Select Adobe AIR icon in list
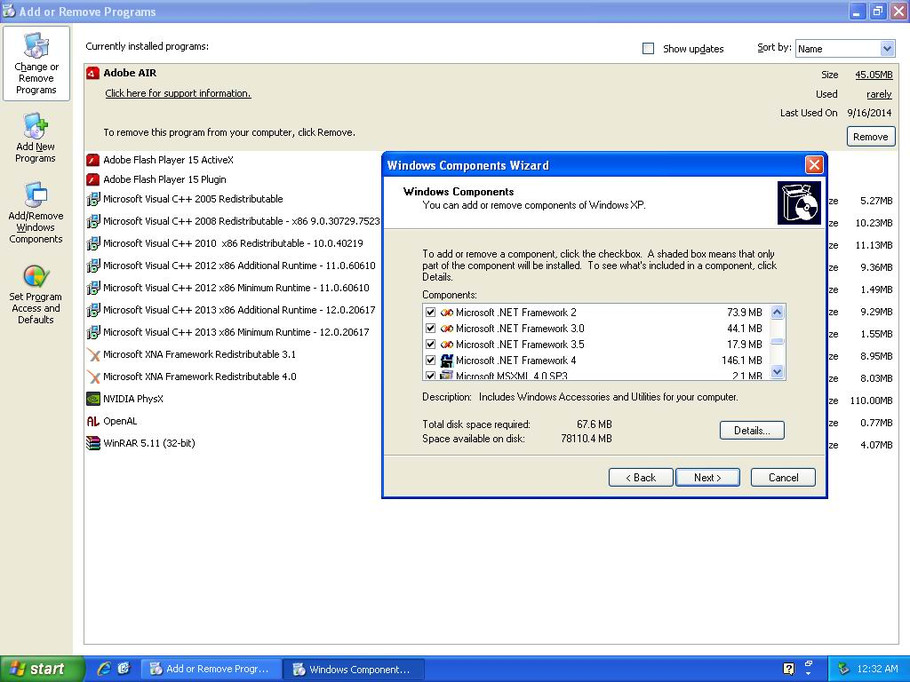 pyautogui.click(x=93, y=73)
